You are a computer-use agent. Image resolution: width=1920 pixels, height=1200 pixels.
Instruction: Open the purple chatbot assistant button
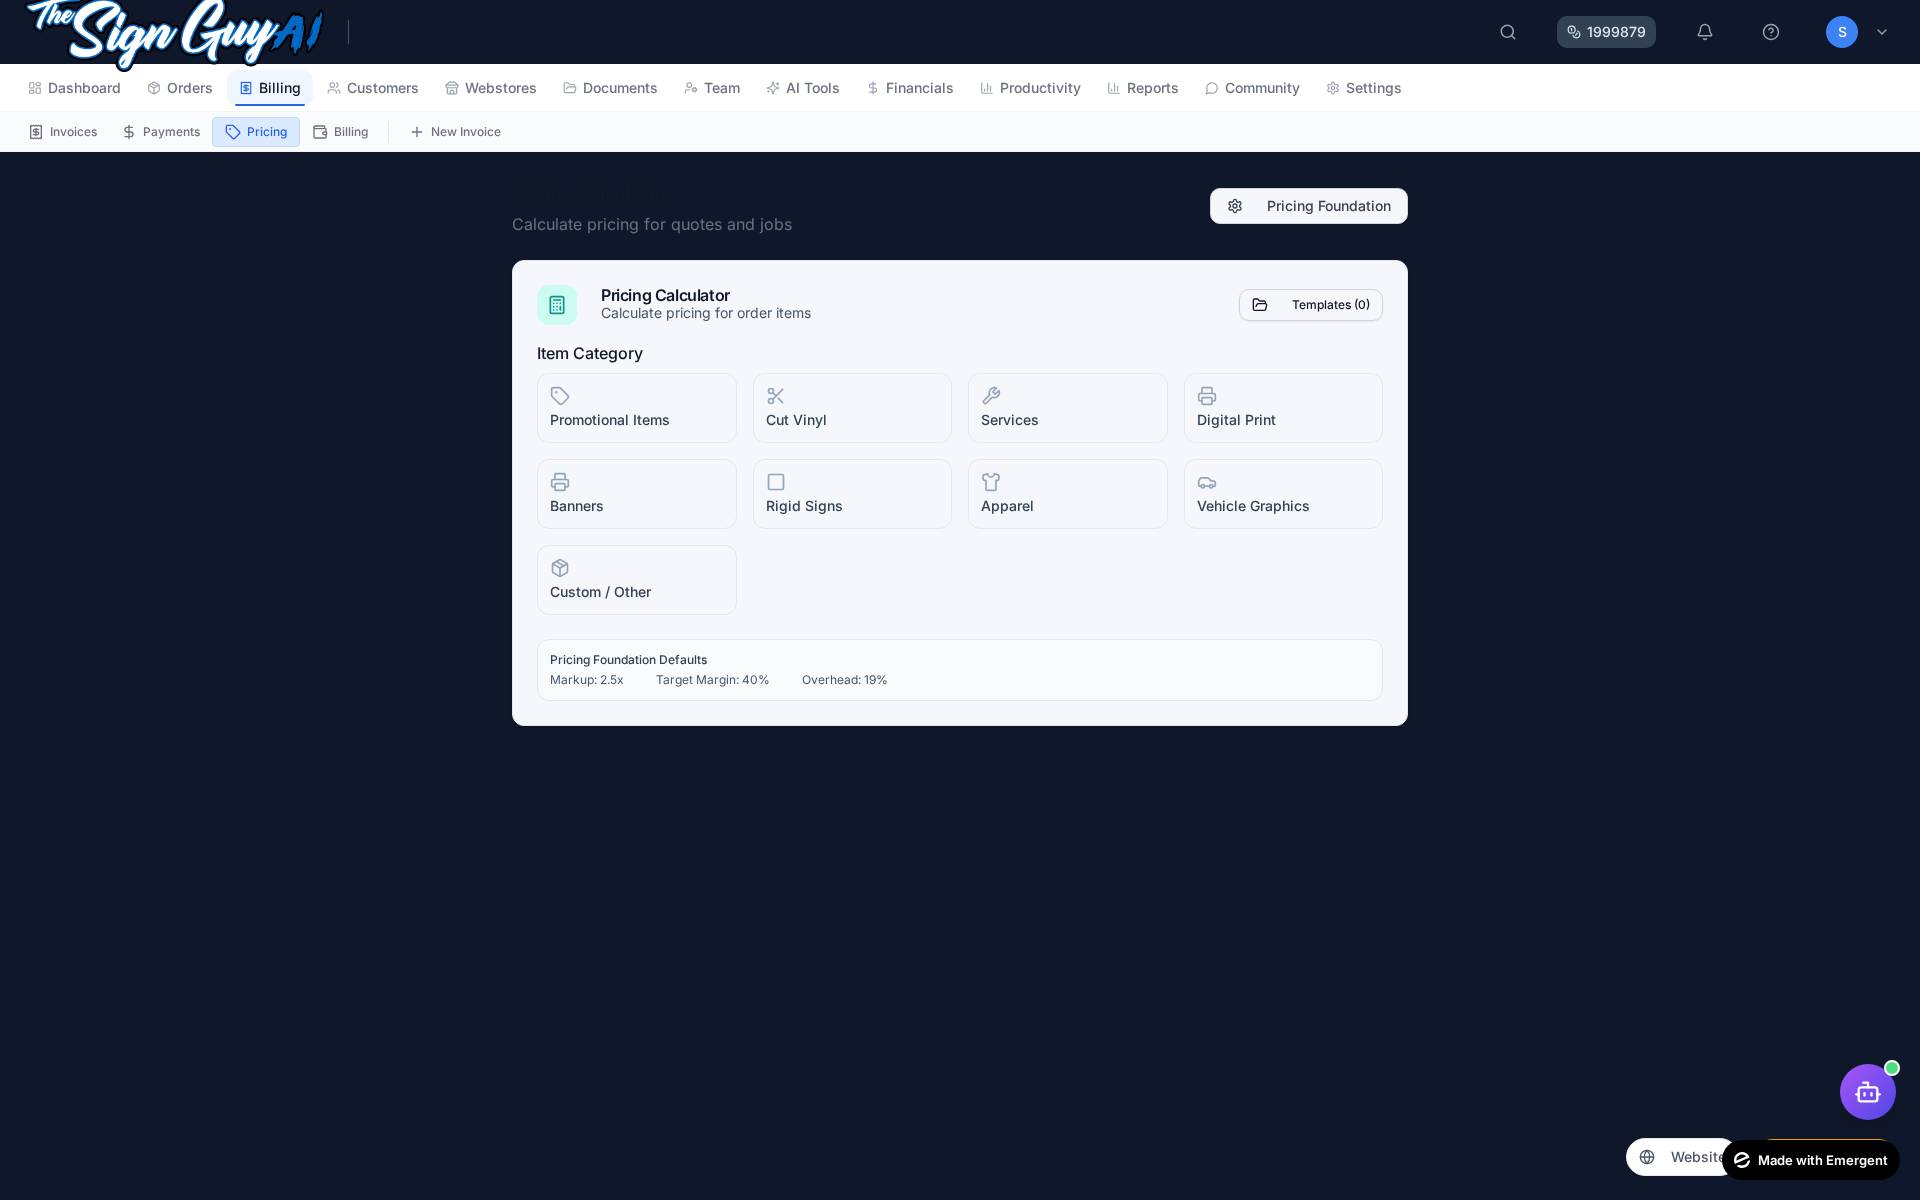[1868, 1092]
